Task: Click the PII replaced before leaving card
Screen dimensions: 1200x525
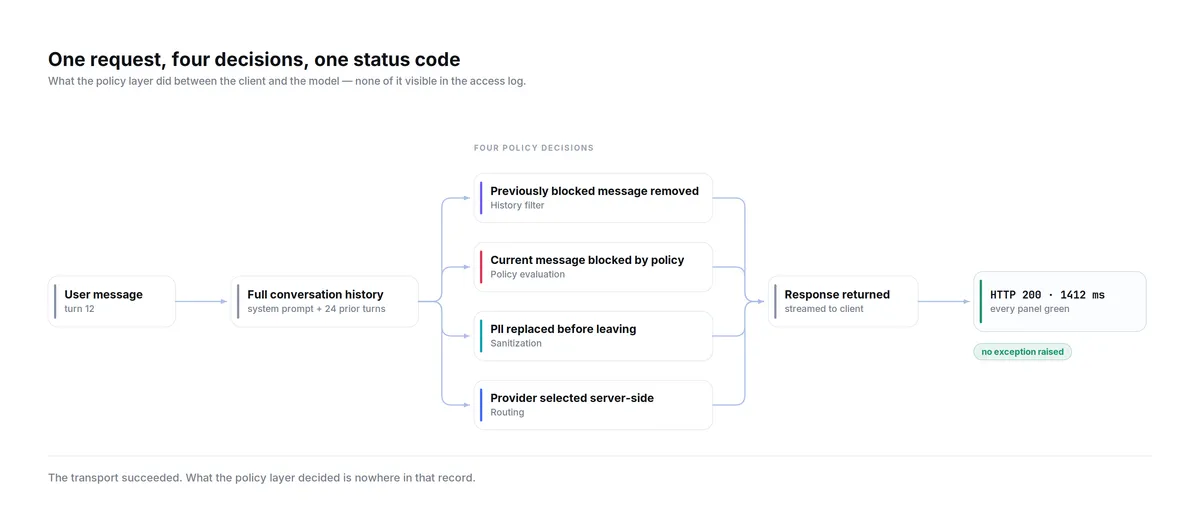Action: click(x=593, y=336)
